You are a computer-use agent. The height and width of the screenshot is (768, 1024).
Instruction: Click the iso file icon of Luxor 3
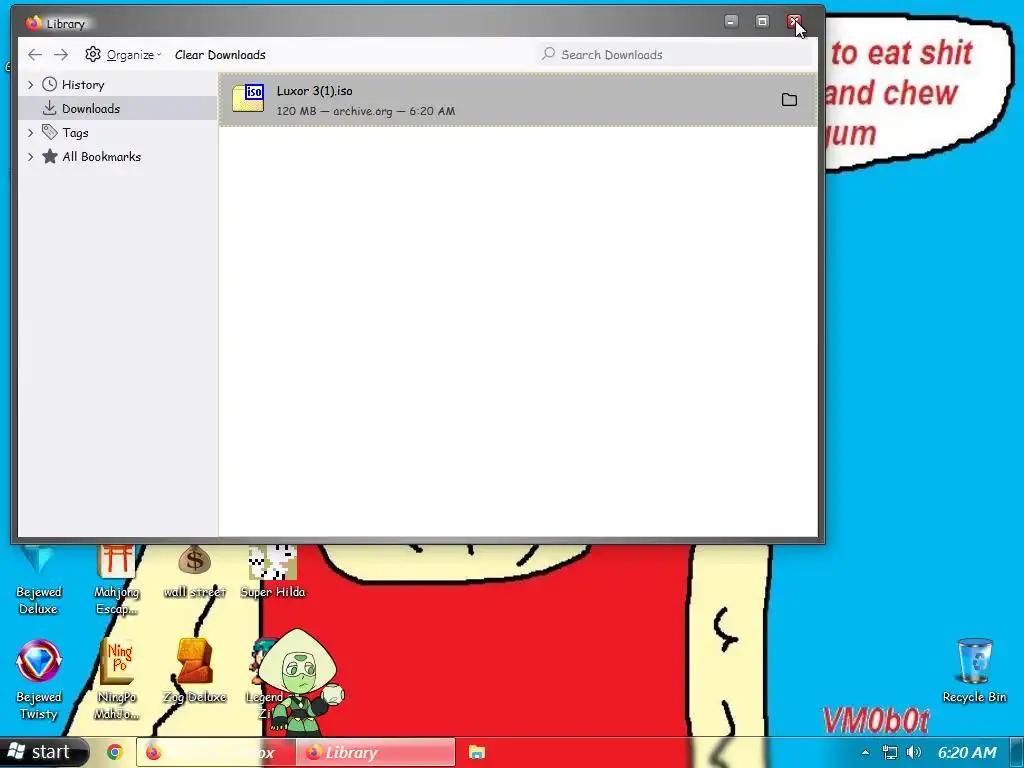(x=248, y=99)
